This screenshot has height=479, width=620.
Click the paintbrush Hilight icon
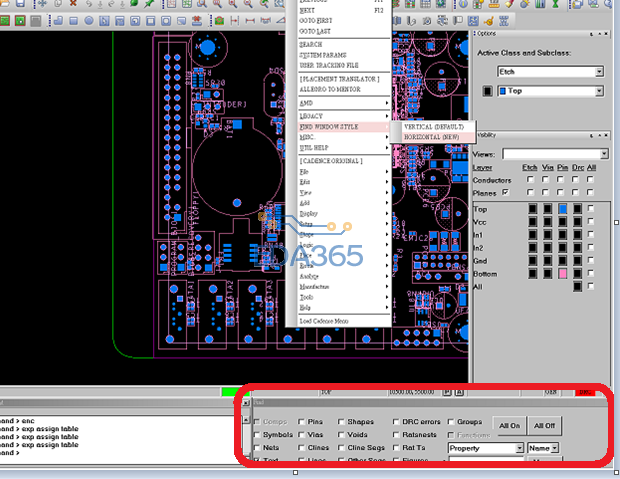click(509, 4)
